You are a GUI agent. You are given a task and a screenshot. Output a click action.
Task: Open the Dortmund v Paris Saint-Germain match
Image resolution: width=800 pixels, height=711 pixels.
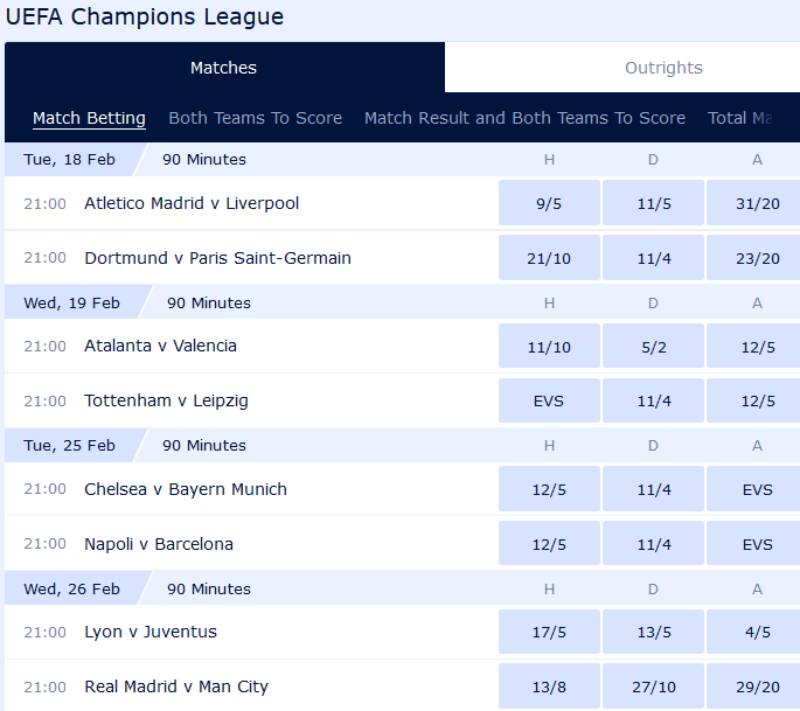coord(218,258)
